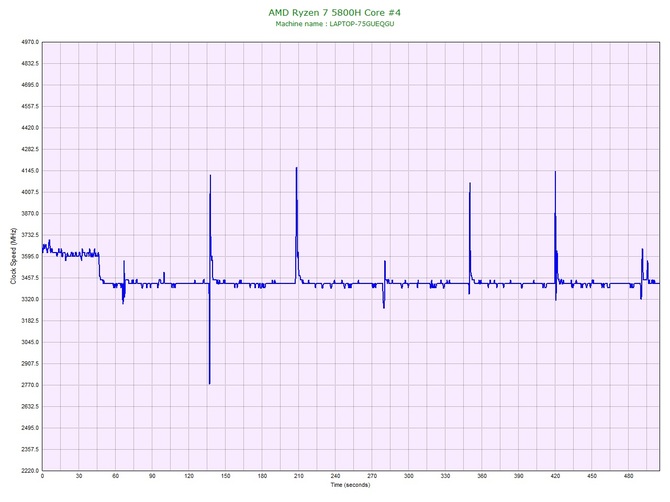Click the 4145.0 y-axis value
The height and width of the screenshot is (502, 670).
point(30,171)
